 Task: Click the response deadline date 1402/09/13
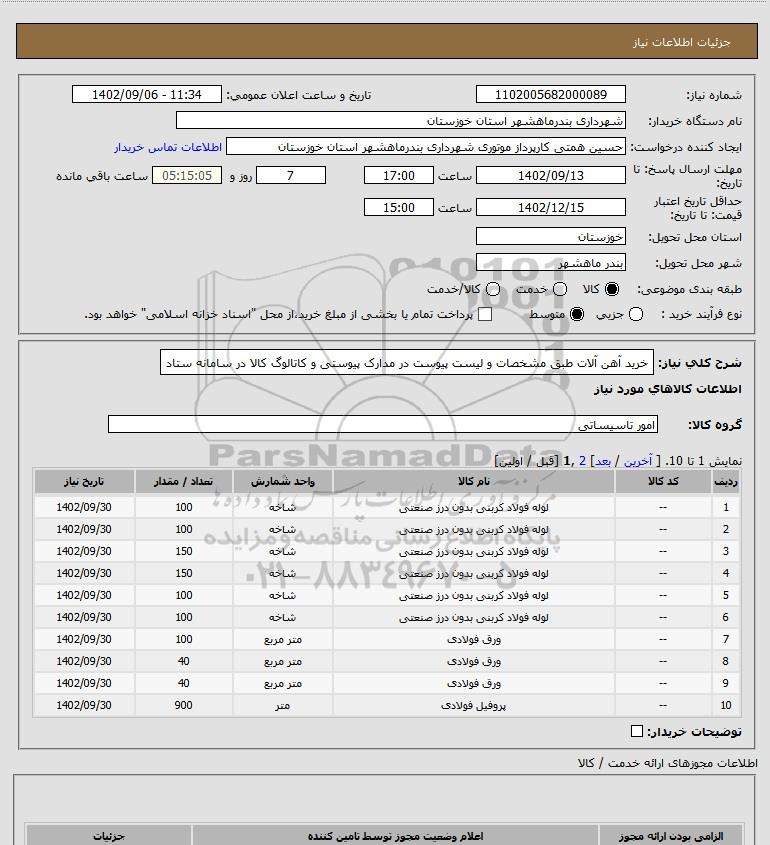pyautogui.click(x=551, y=175)
